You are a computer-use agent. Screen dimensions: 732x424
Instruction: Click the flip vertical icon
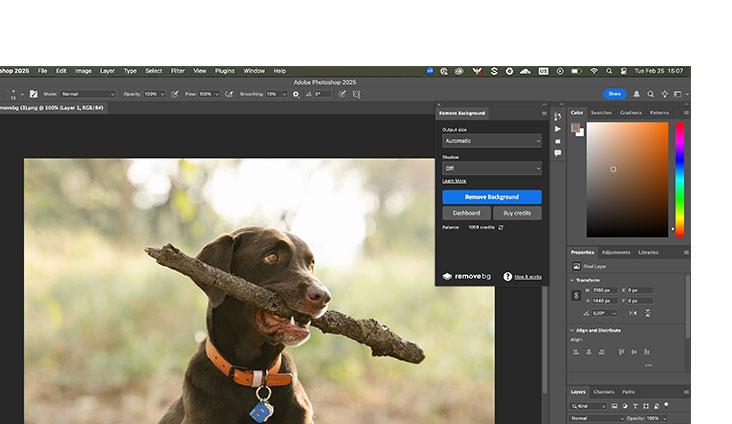coord(648,313)
